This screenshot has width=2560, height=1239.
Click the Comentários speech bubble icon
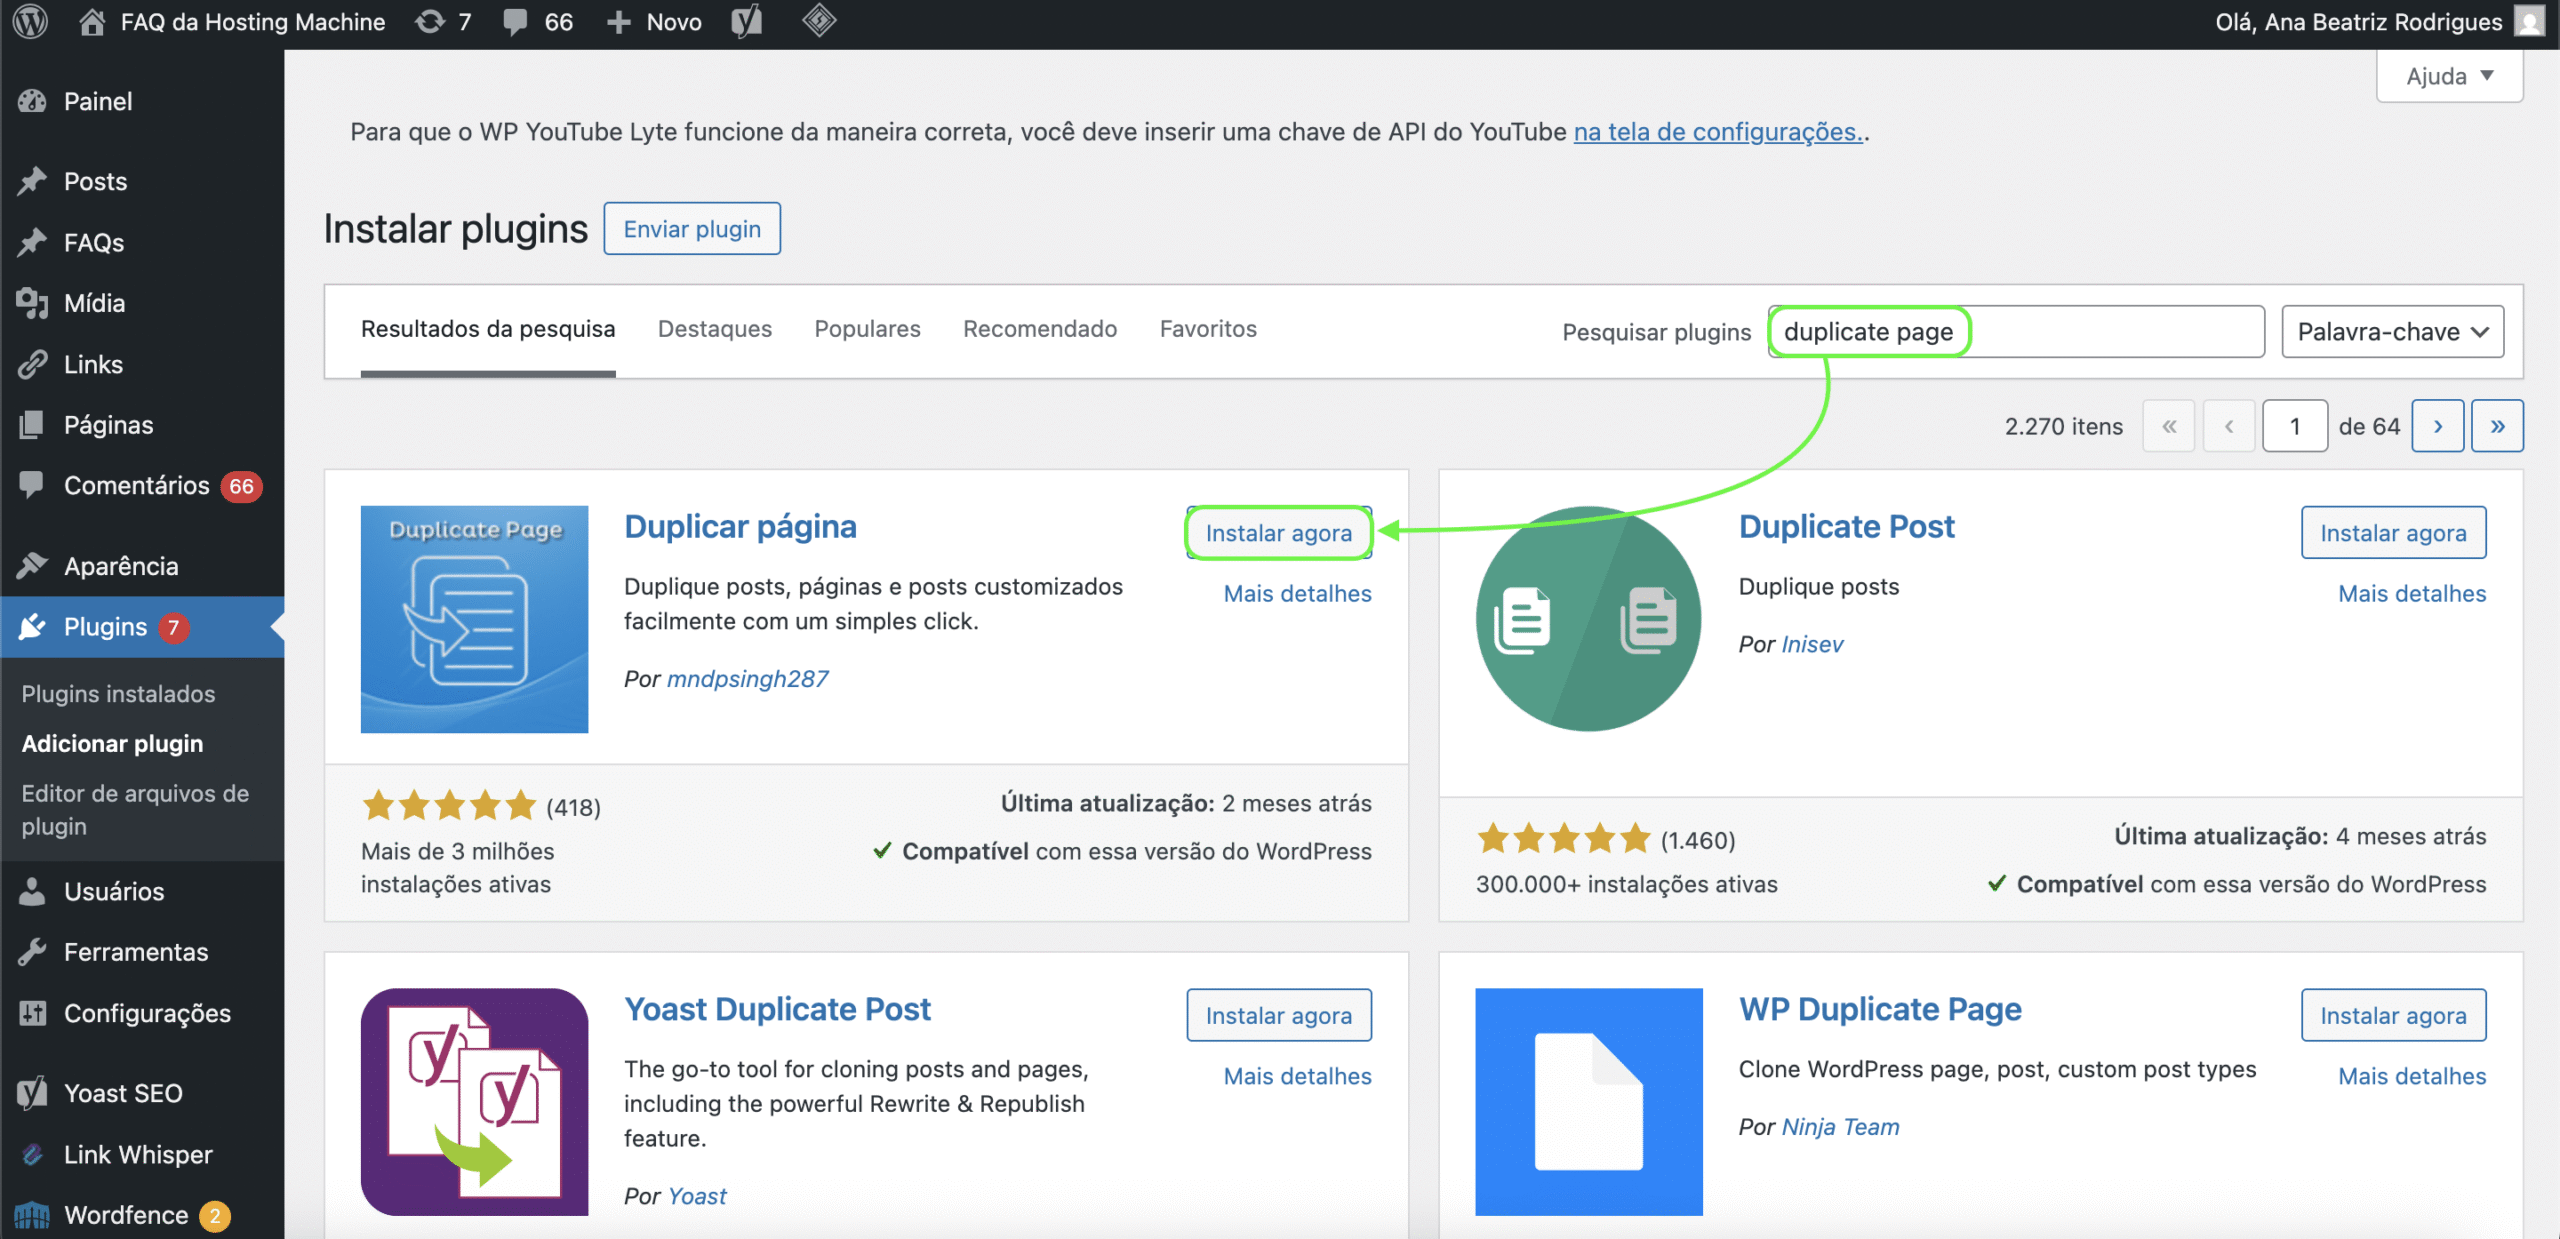pos(32,485)
